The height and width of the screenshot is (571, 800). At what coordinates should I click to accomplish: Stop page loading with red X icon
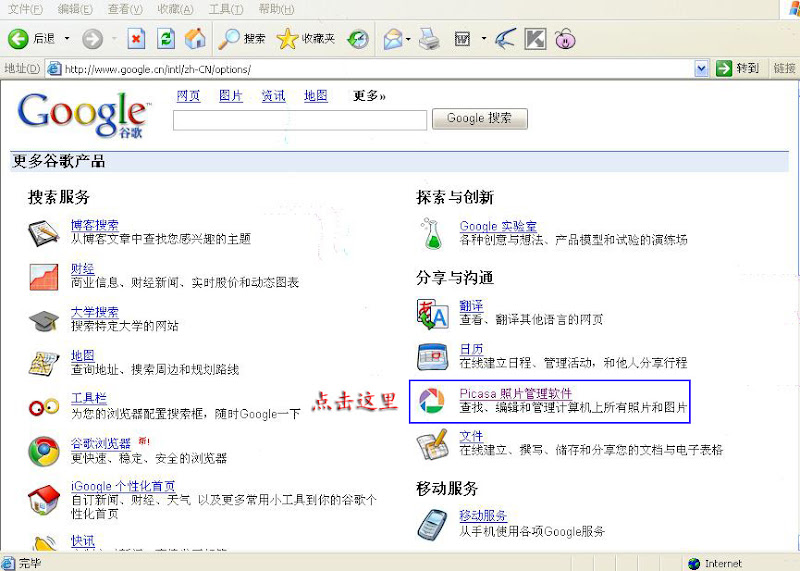coord(136,39)
